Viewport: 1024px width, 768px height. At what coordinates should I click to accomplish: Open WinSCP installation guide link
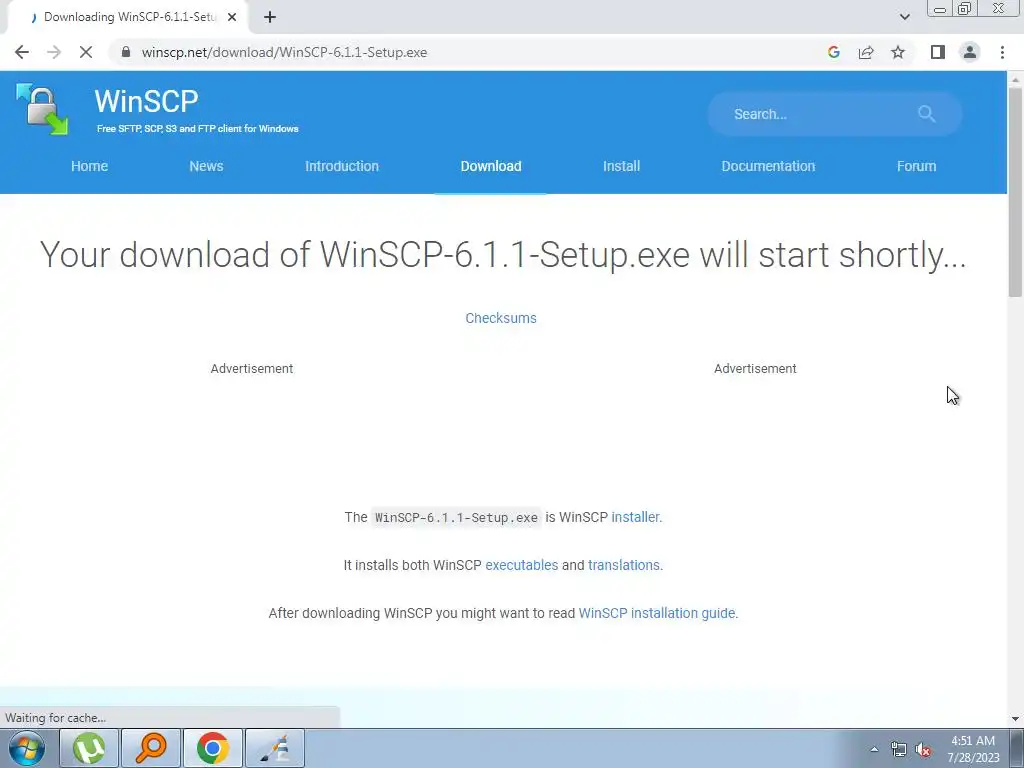click(657, 613)
